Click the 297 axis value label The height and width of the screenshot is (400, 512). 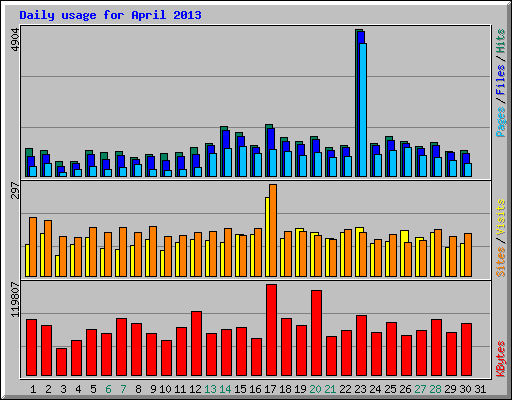click(x=15, y=190)
